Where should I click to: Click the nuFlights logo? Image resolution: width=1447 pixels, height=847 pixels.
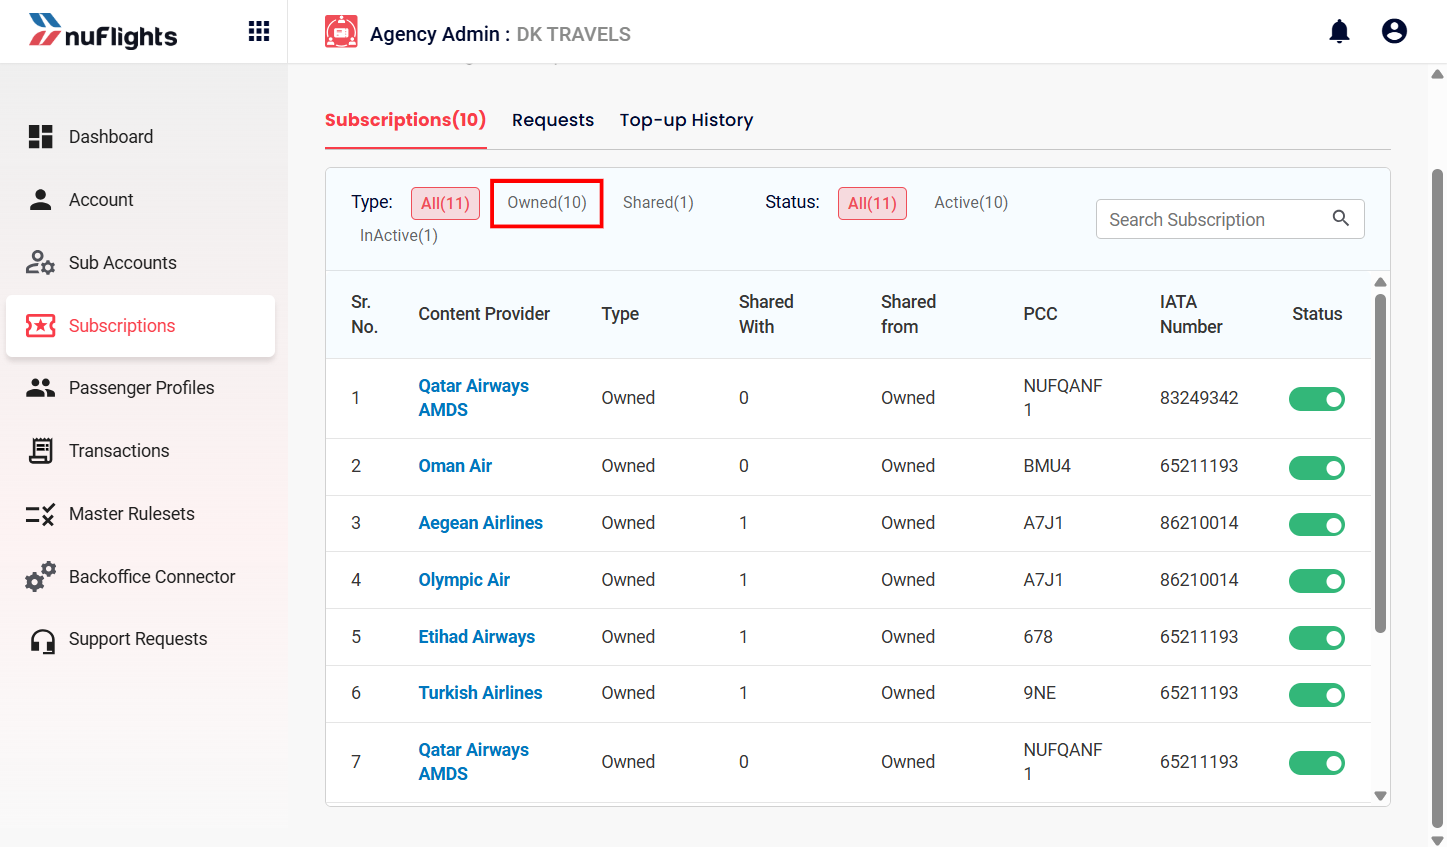(x=103, y=32)
